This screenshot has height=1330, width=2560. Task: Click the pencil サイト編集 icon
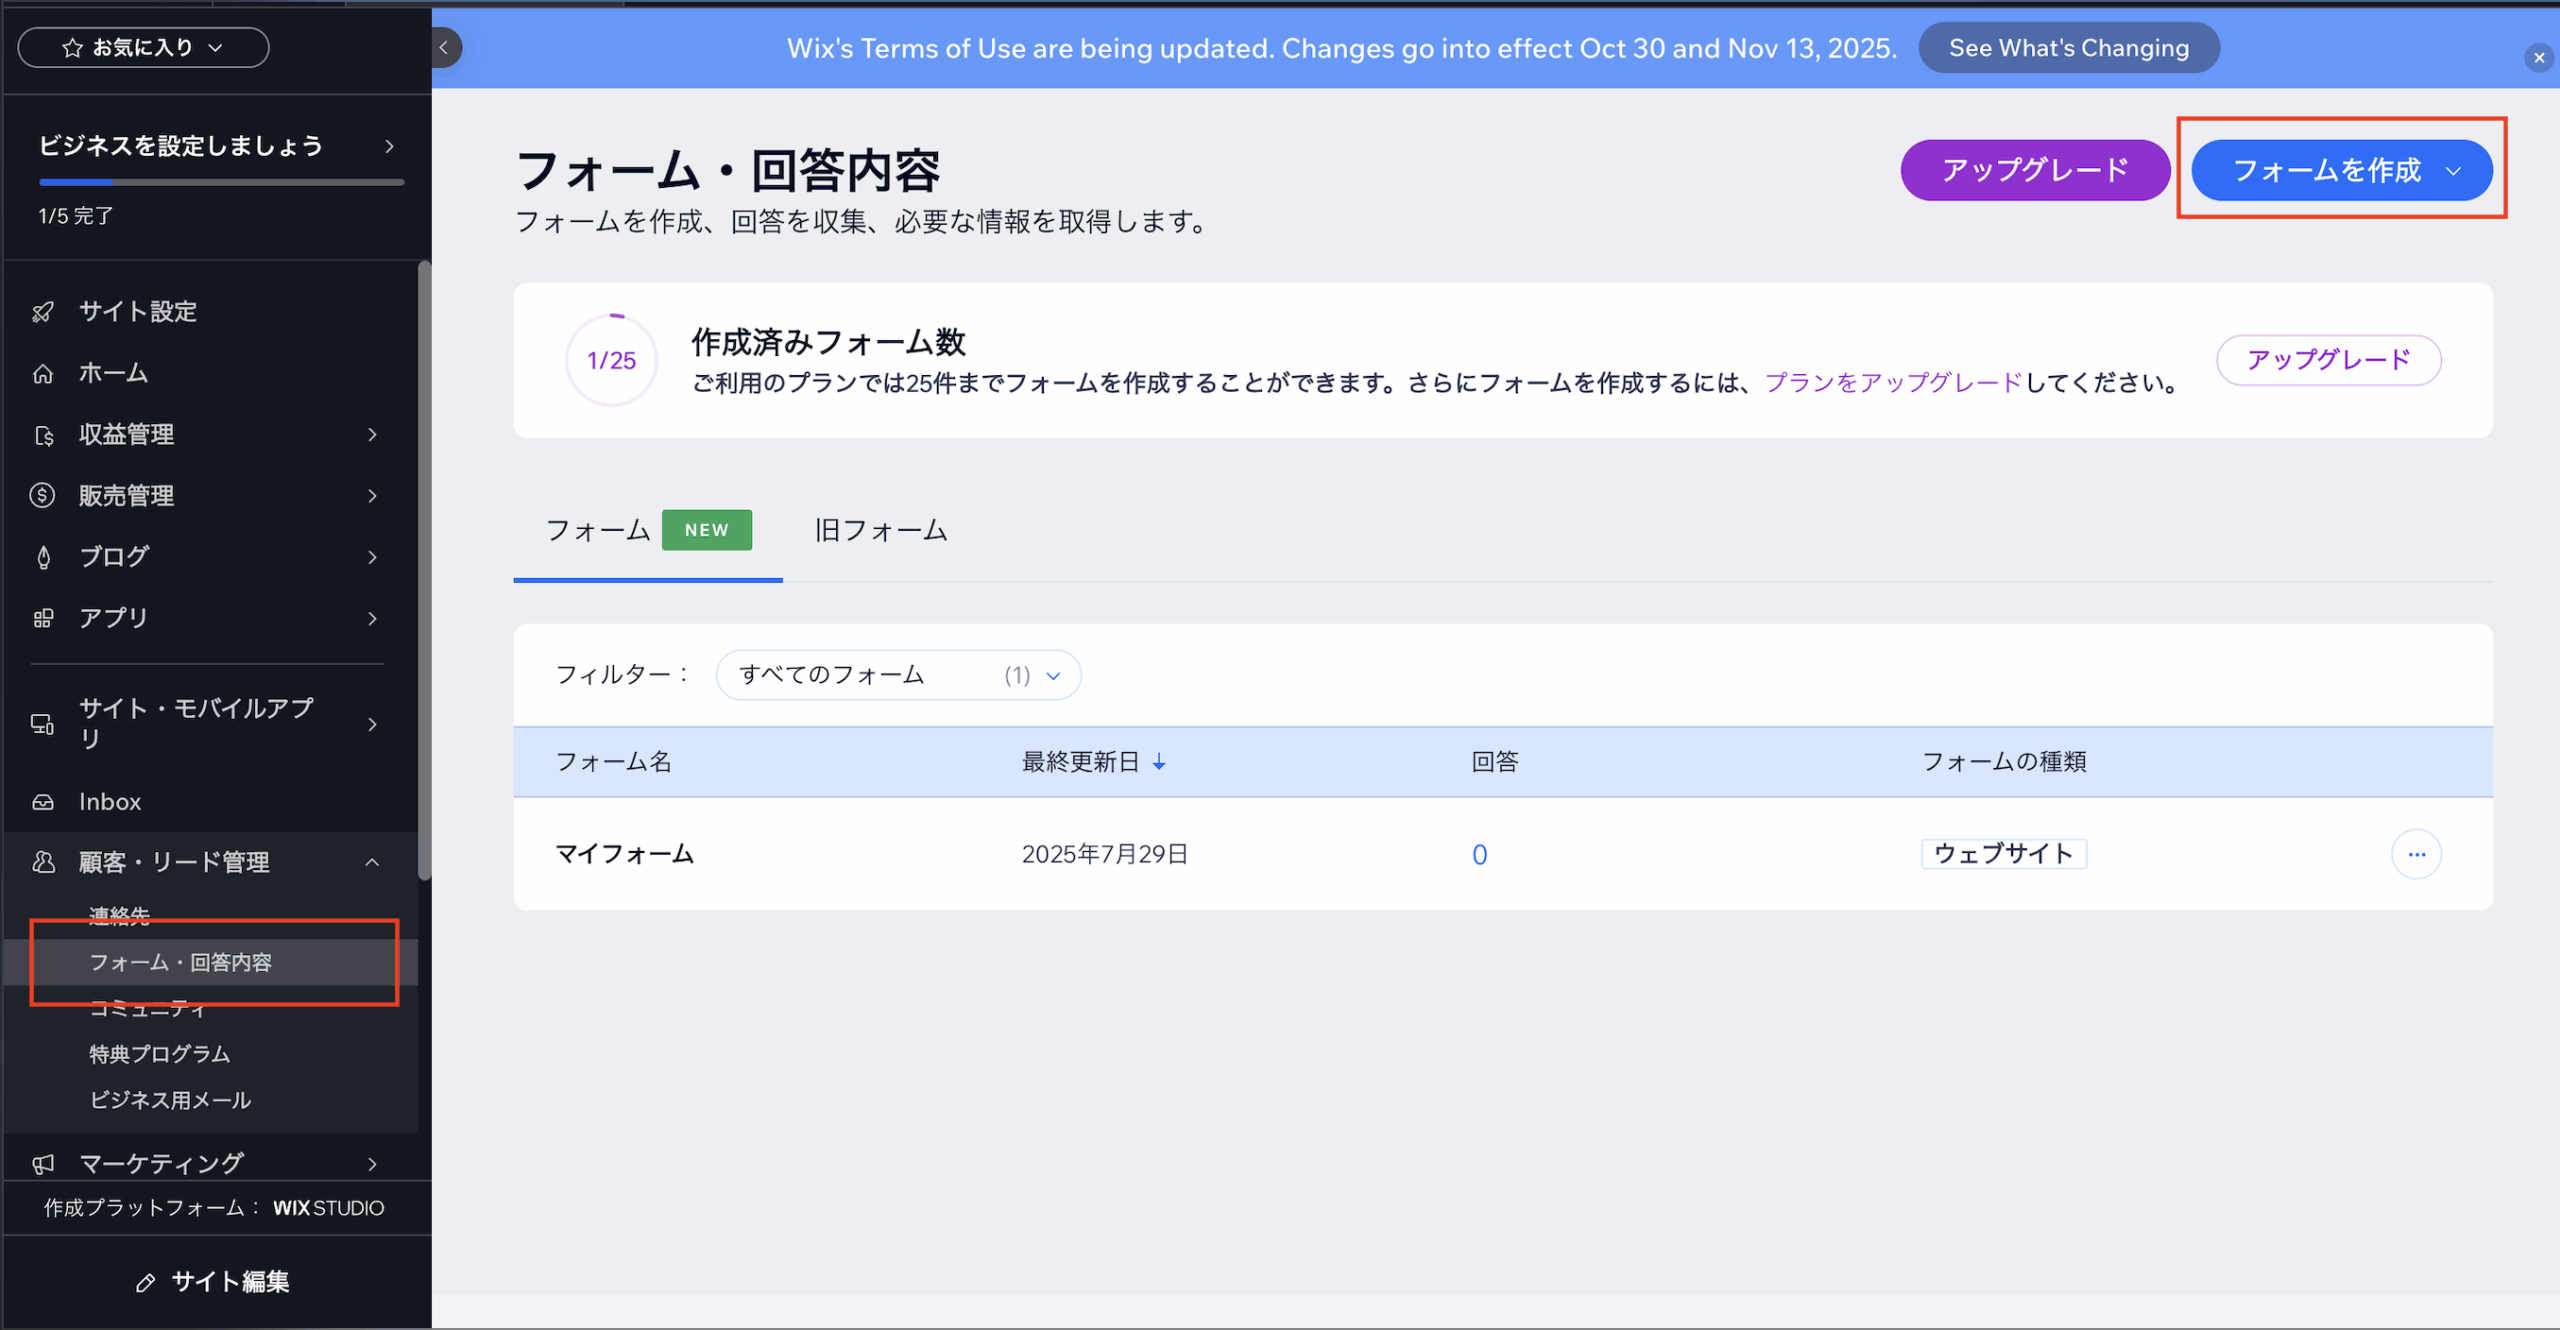click(x=146, y=1283)
